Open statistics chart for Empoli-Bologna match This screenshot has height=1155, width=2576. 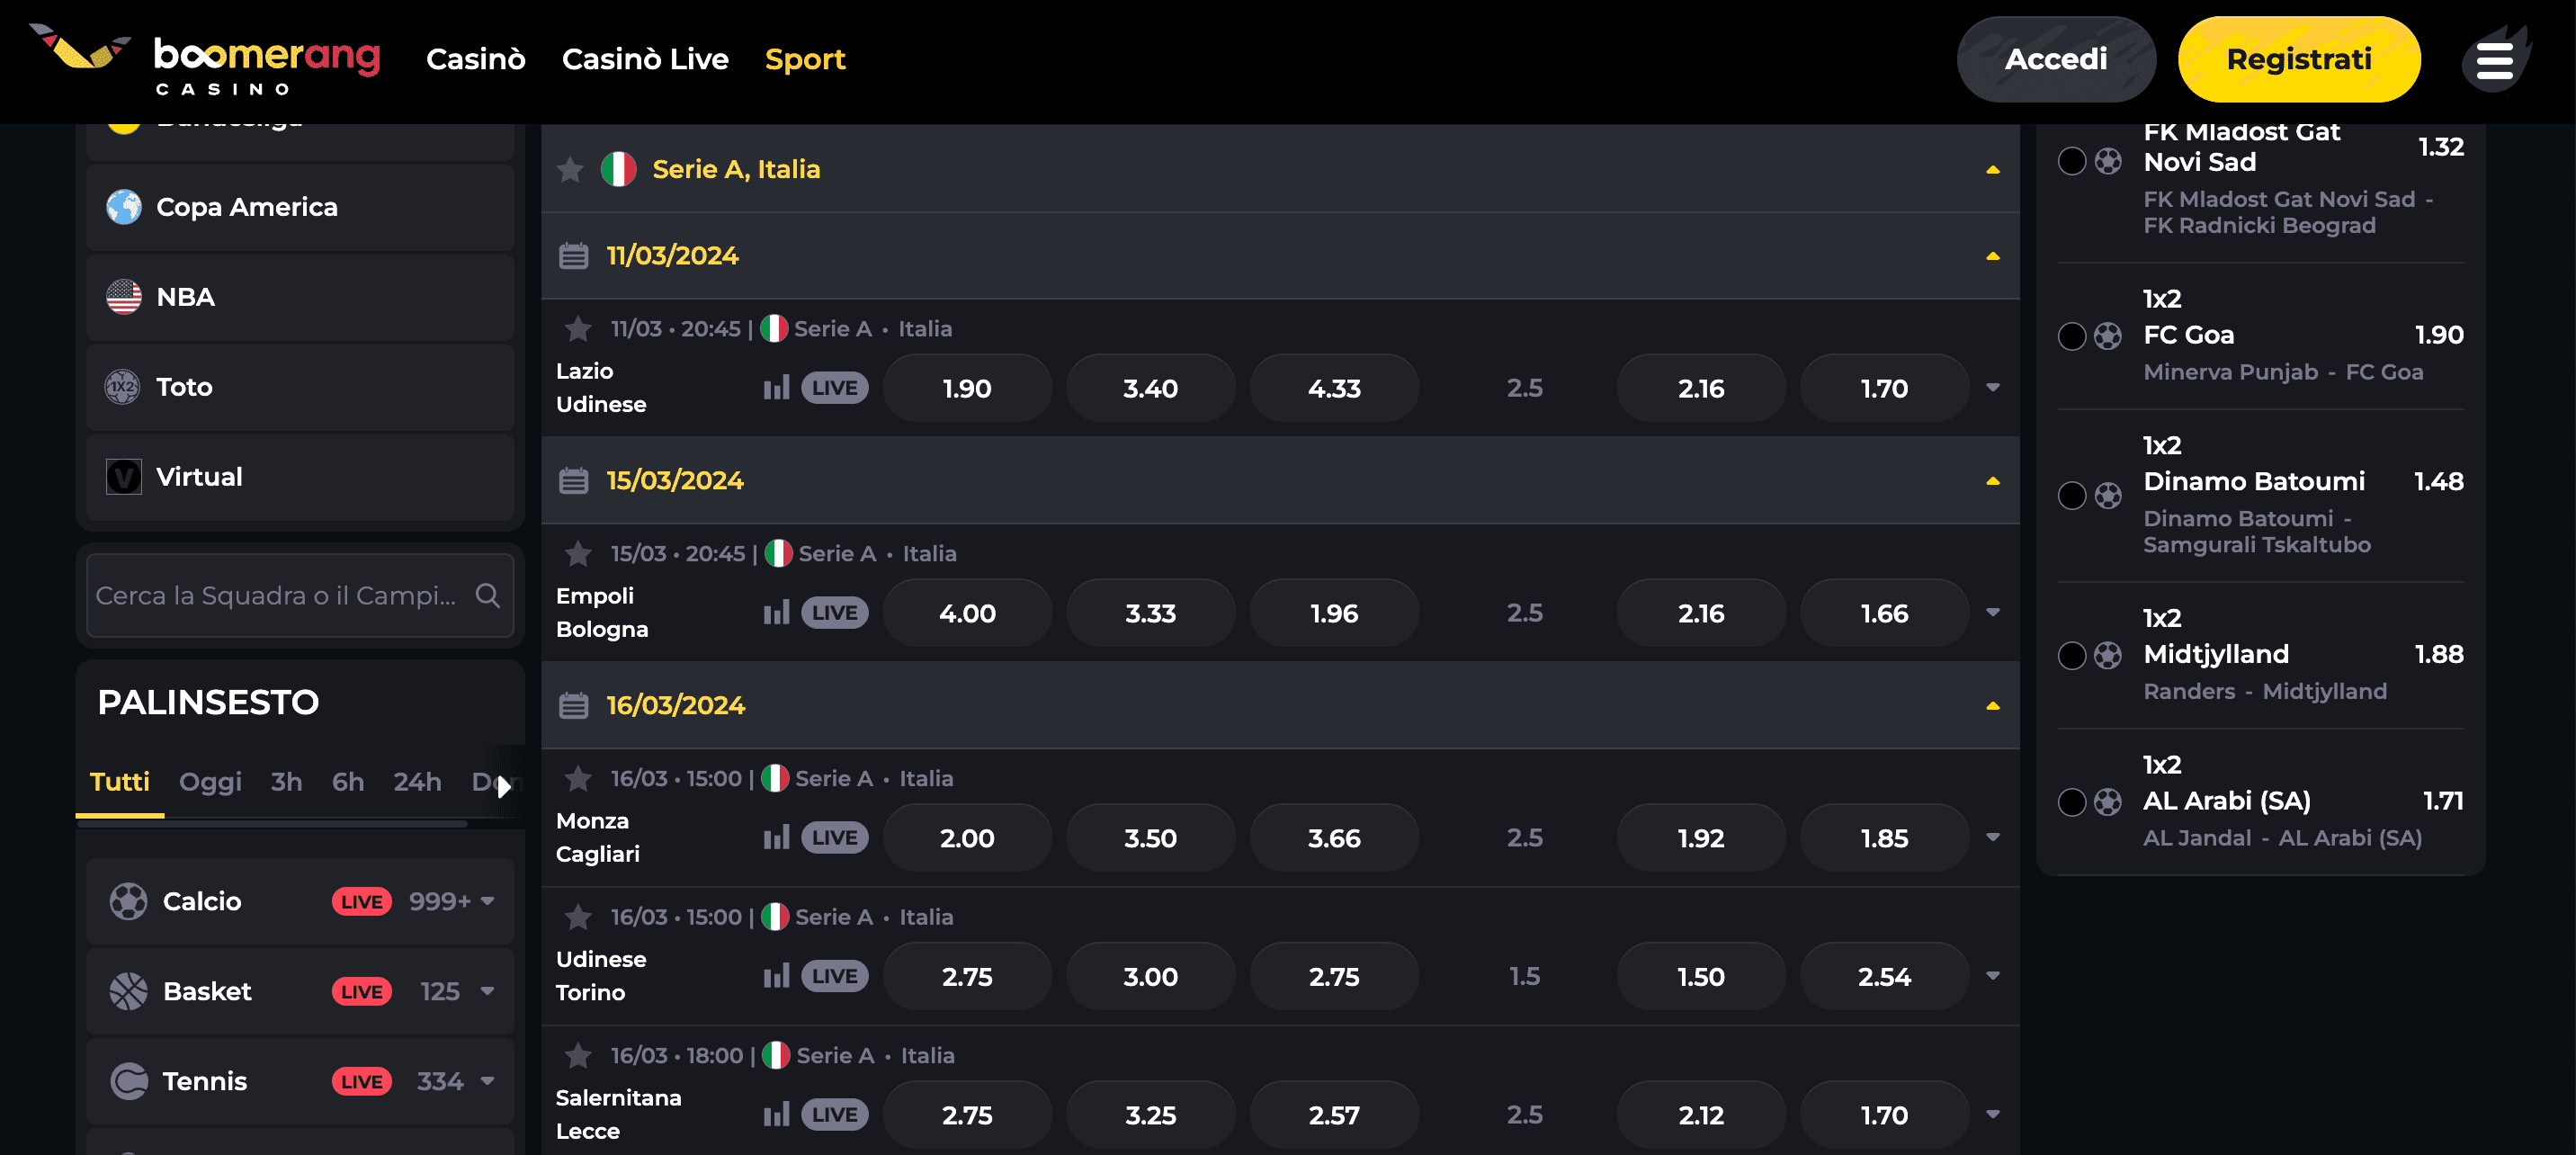[x=776, y=611]
